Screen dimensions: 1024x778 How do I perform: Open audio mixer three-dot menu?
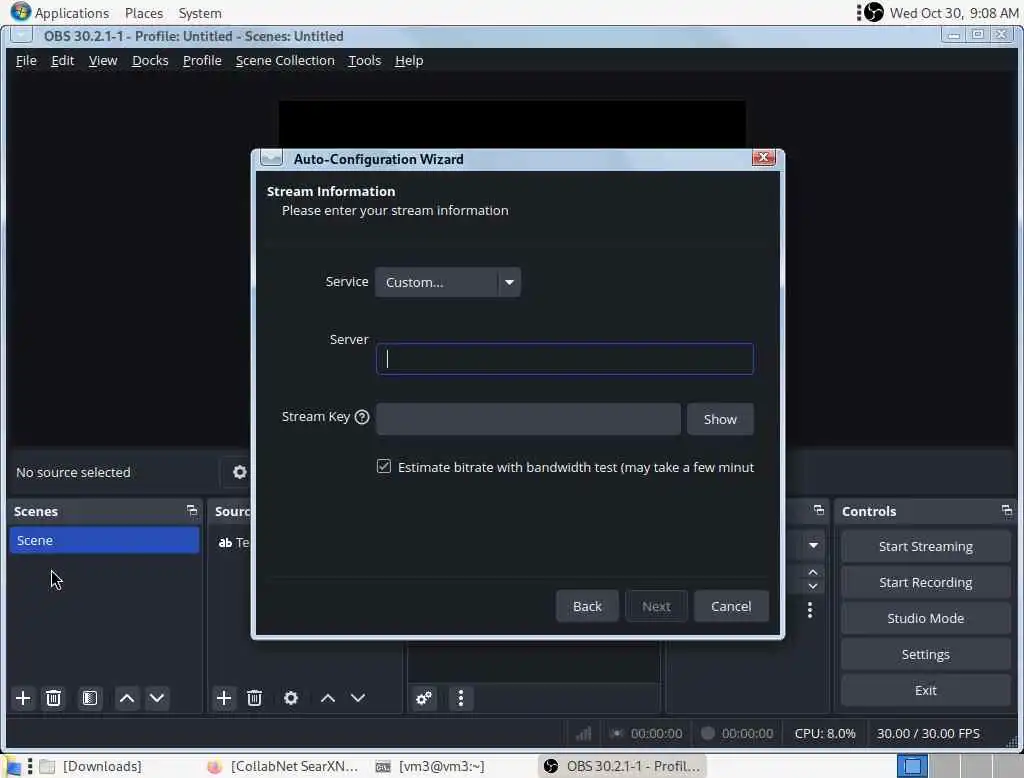(461, 698)
